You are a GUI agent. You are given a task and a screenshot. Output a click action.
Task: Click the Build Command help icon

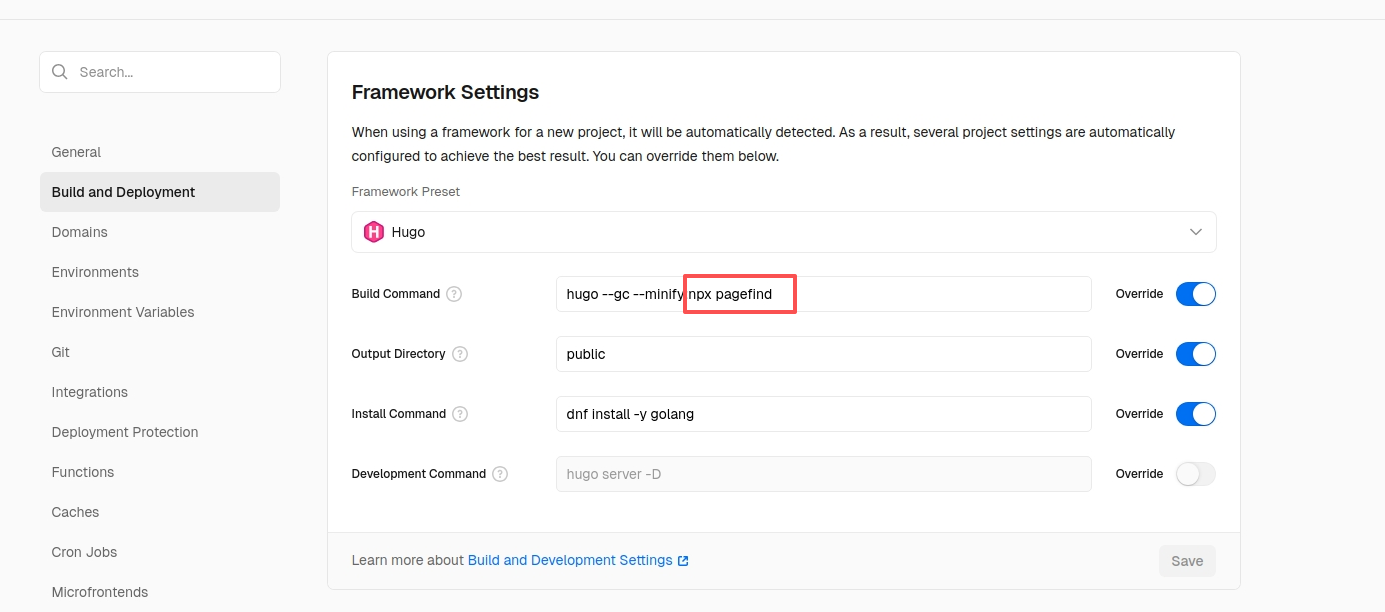(454, 294)
